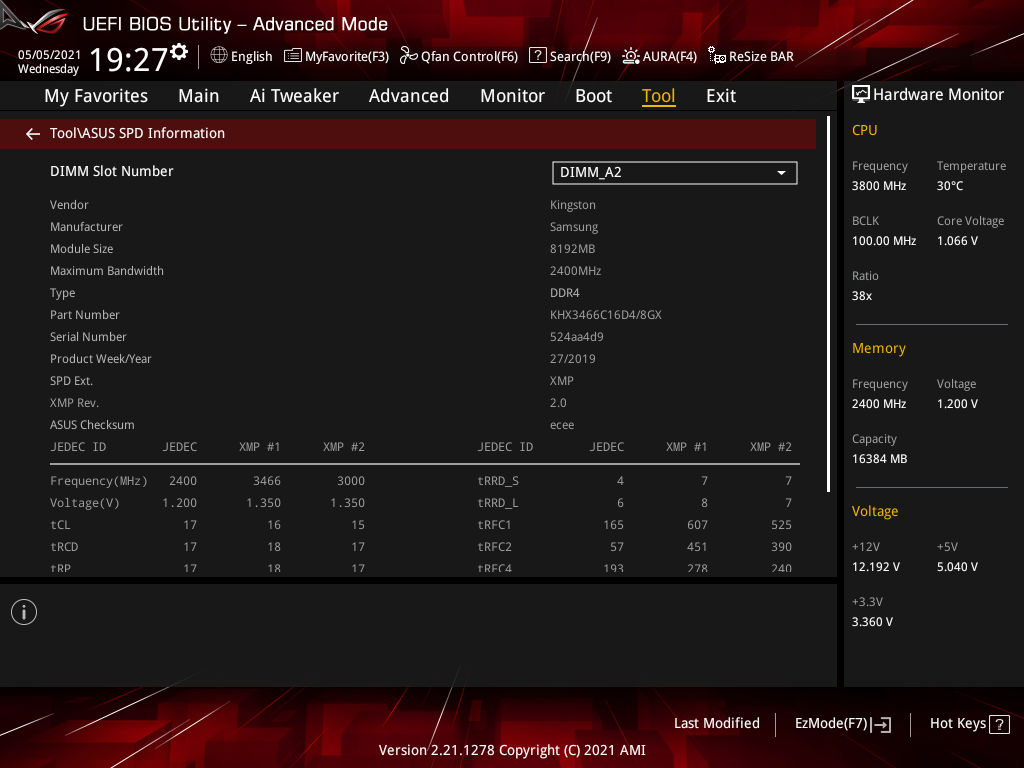
Task: Click ReSize BAR label
Action: coord(761,57)
